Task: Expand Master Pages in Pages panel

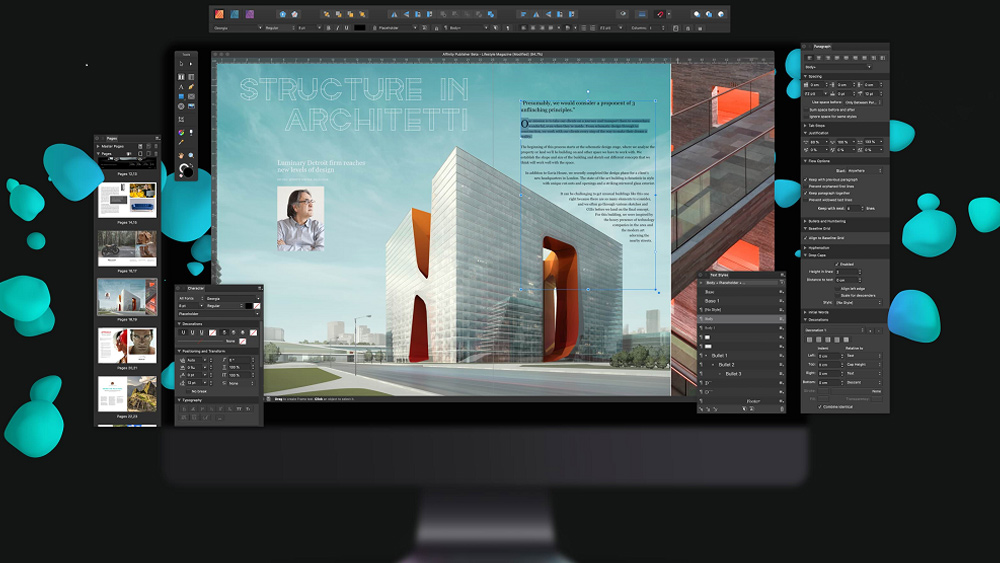Action: 98,146
